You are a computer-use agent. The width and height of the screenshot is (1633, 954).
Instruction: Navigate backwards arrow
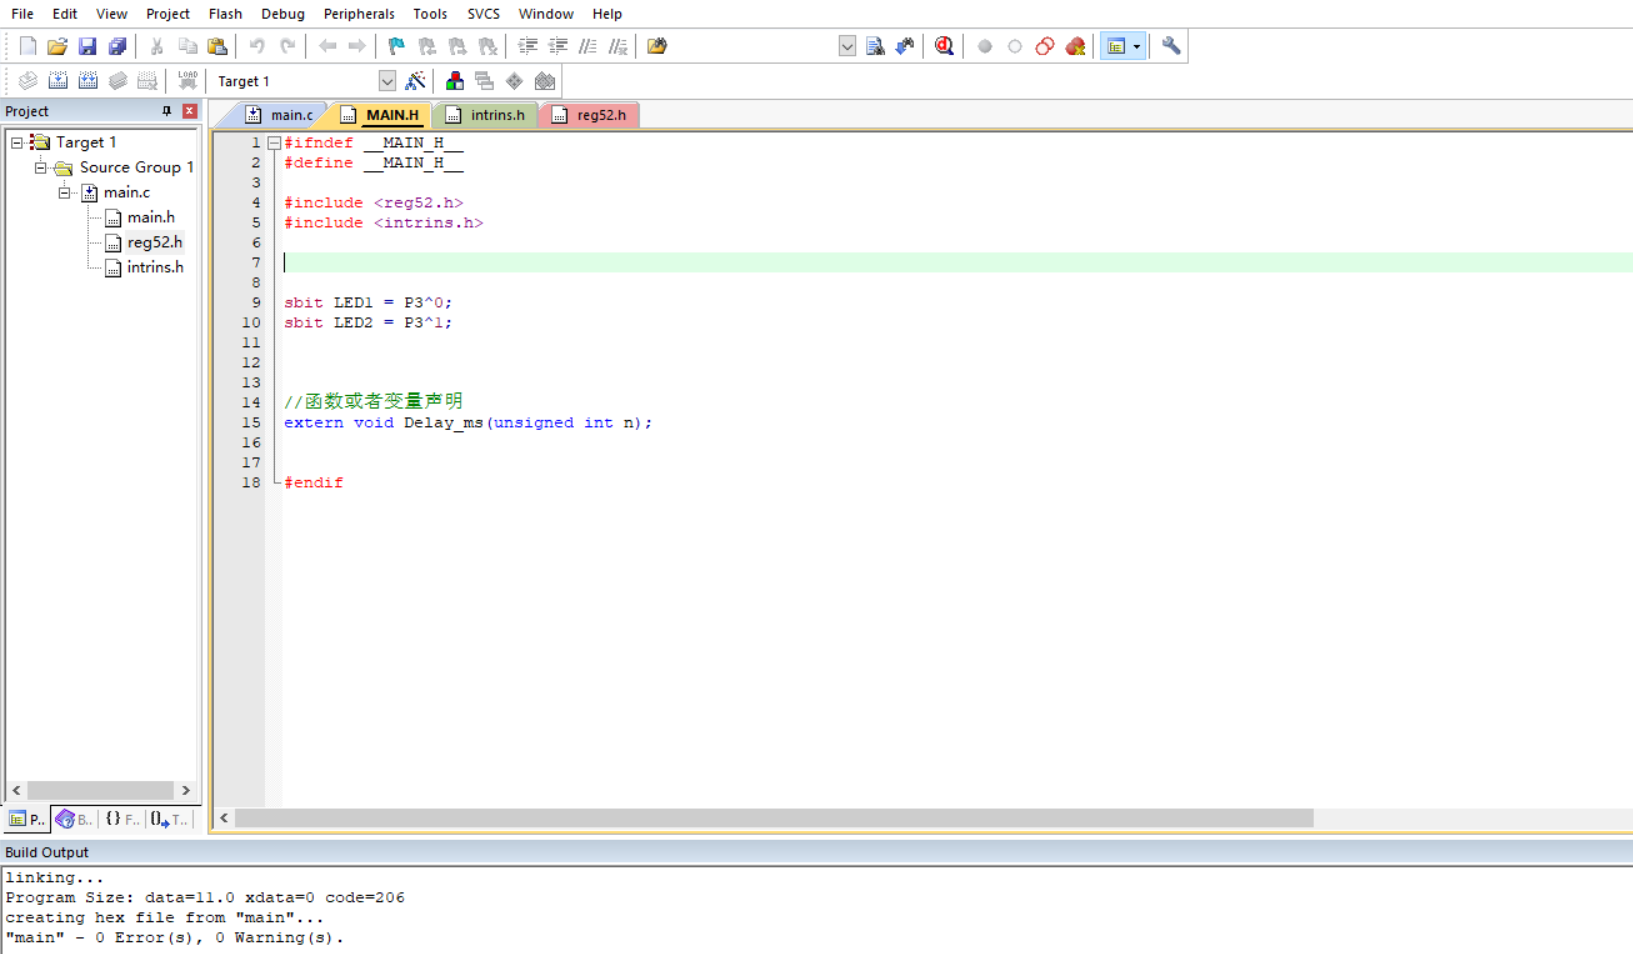[327, 46]
